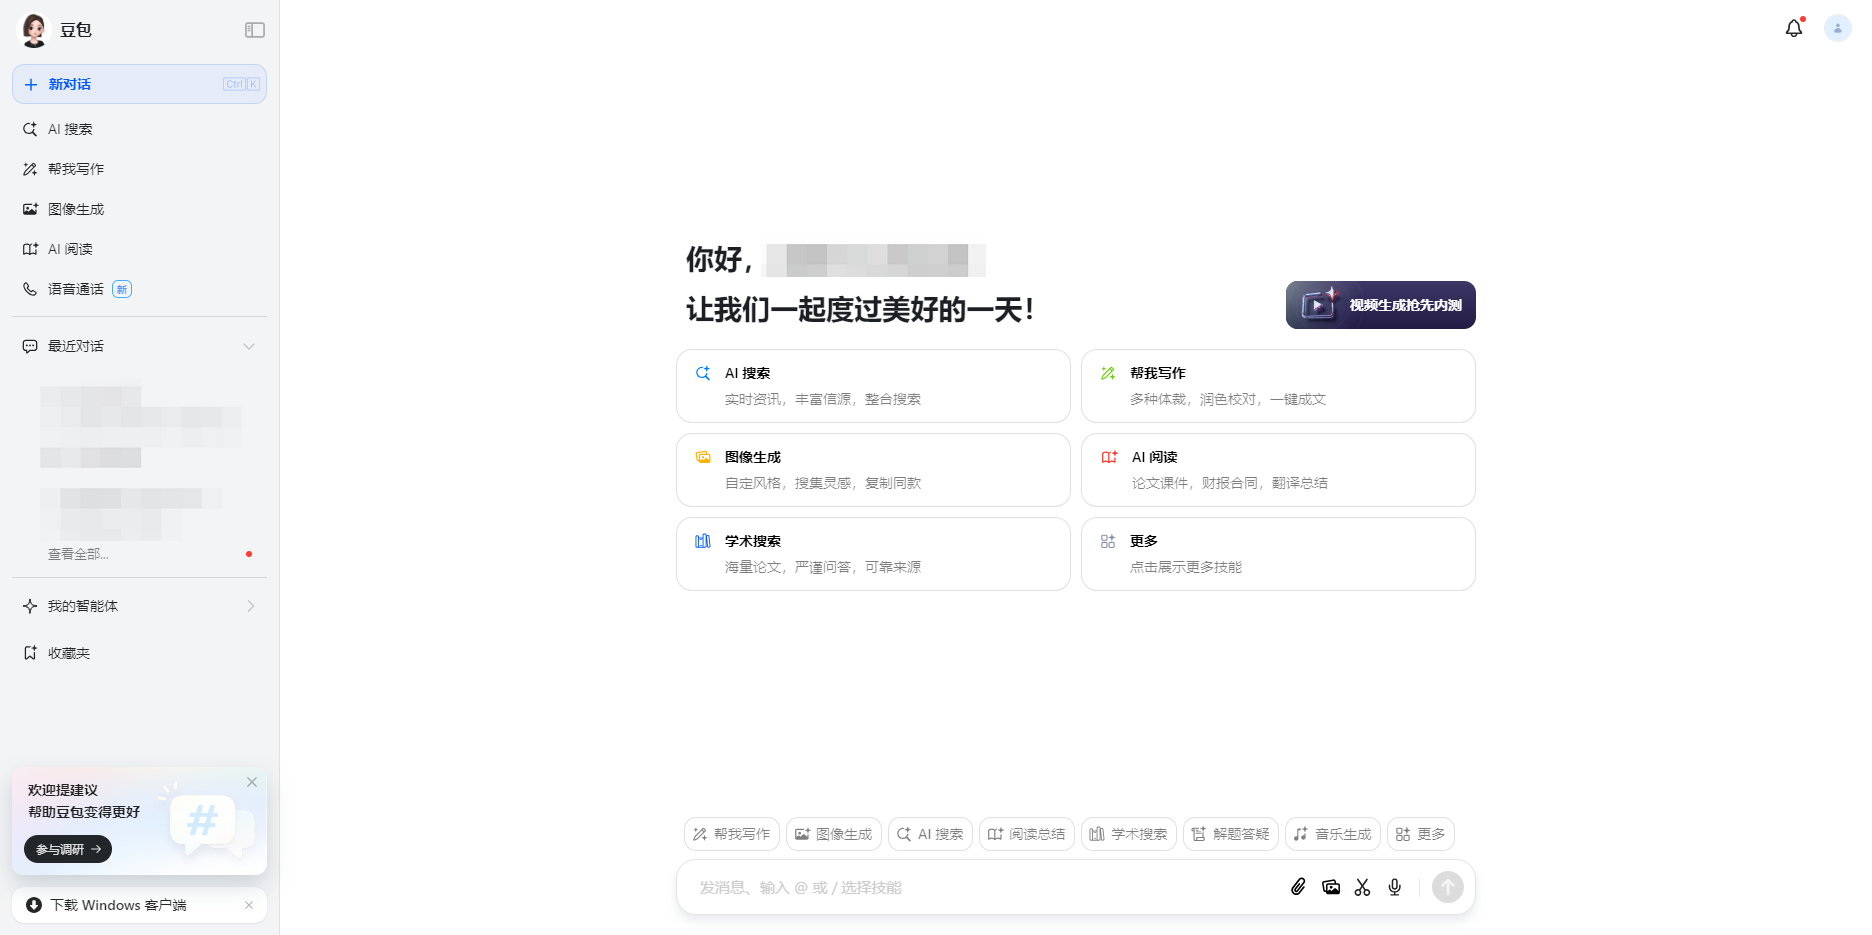Click the orange image icon on 图像生成 card
Viewport: 1872px width, 935px height.
click(703, 457)
